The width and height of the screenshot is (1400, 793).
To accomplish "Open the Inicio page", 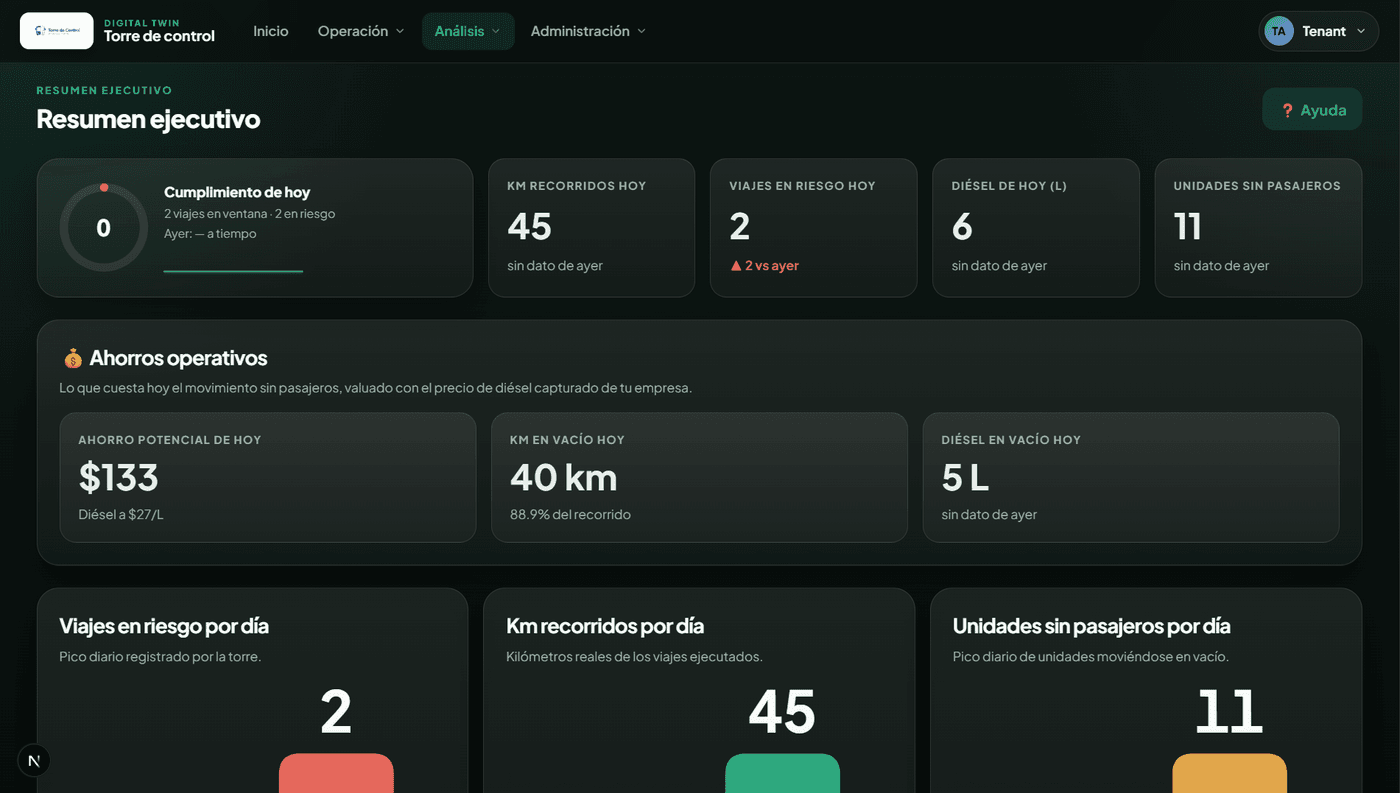I will click(x=271, y=31).
